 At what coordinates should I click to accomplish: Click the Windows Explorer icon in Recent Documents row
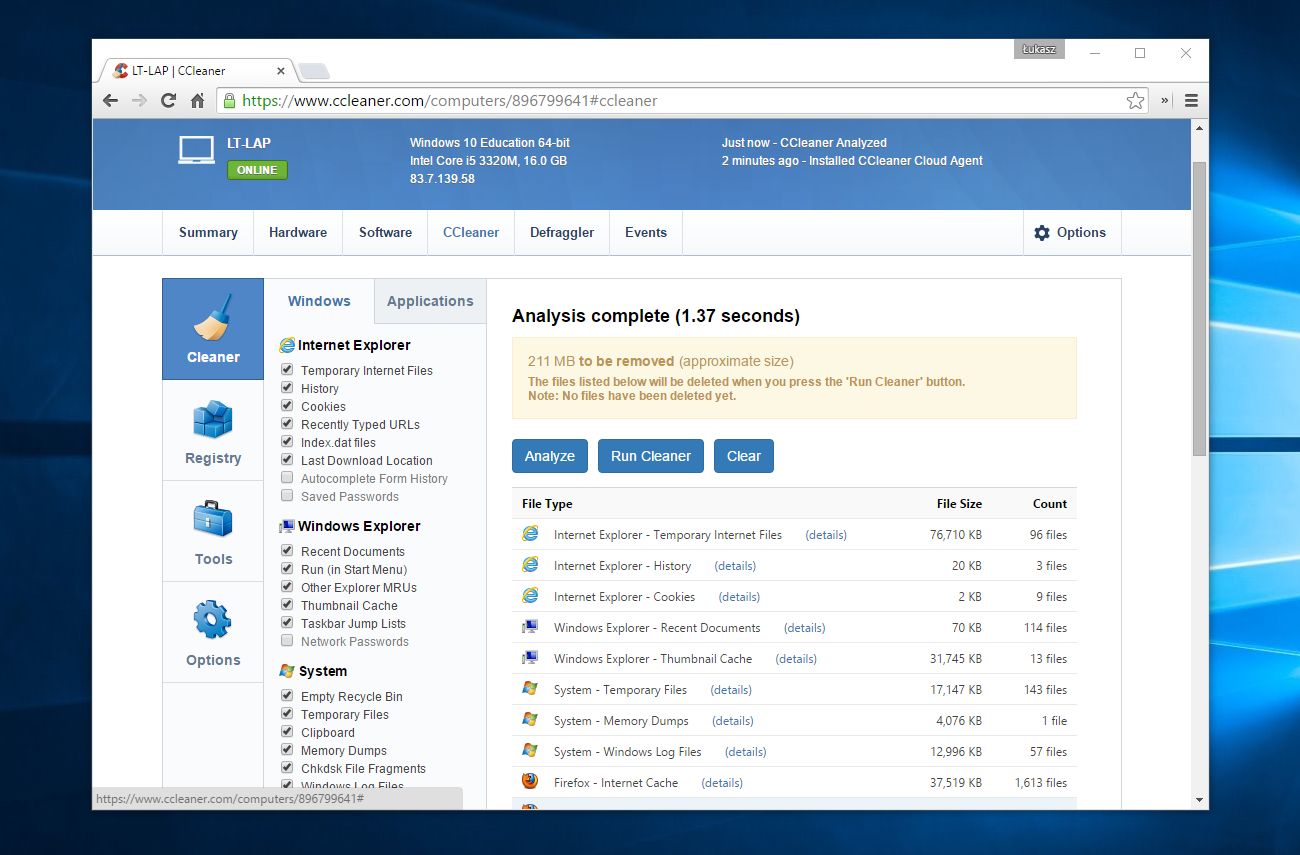click(x=530, y=627)
